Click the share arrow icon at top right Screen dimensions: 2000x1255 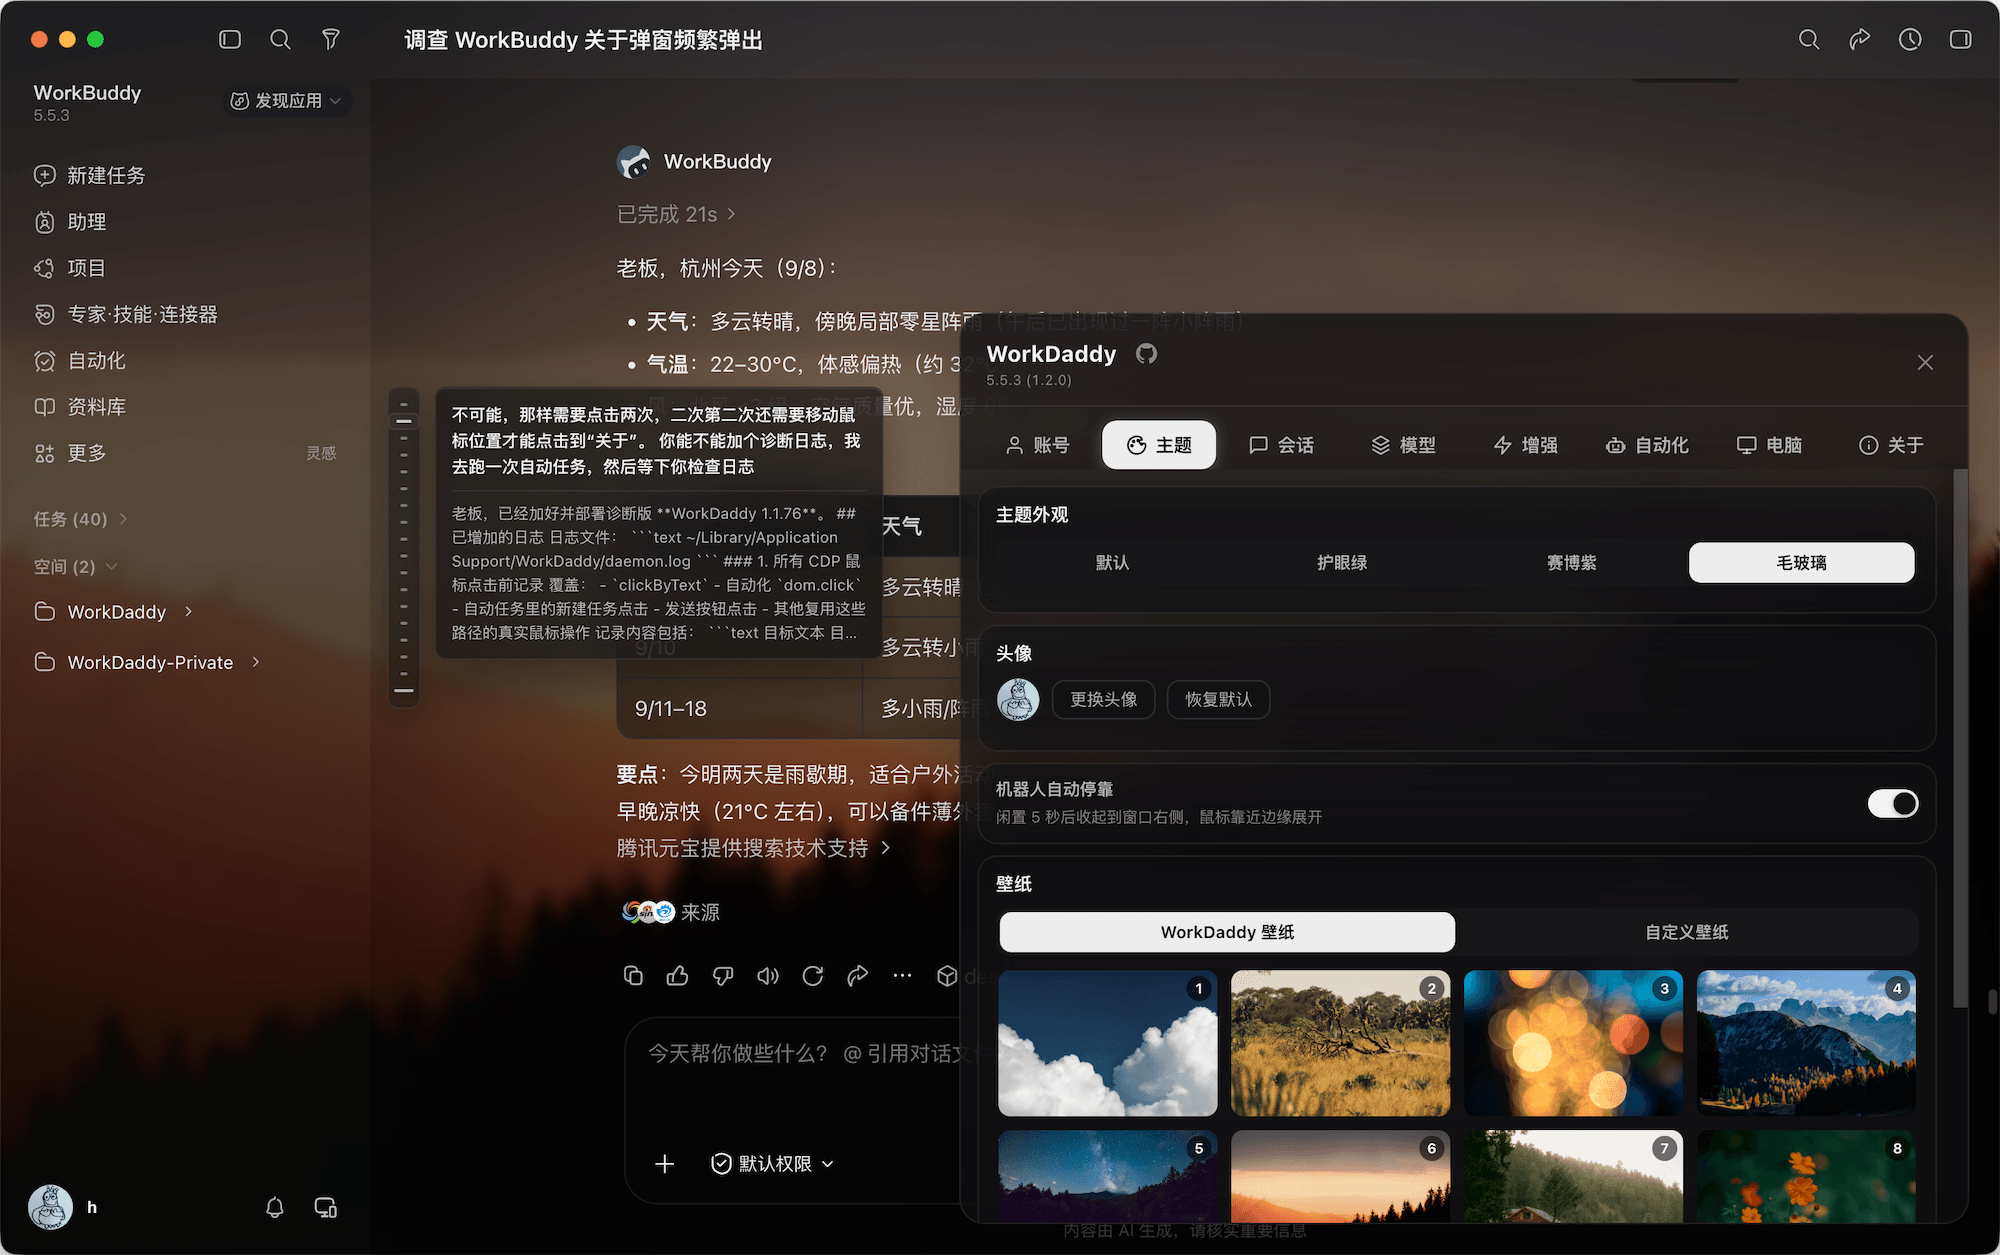point(1859,39)
